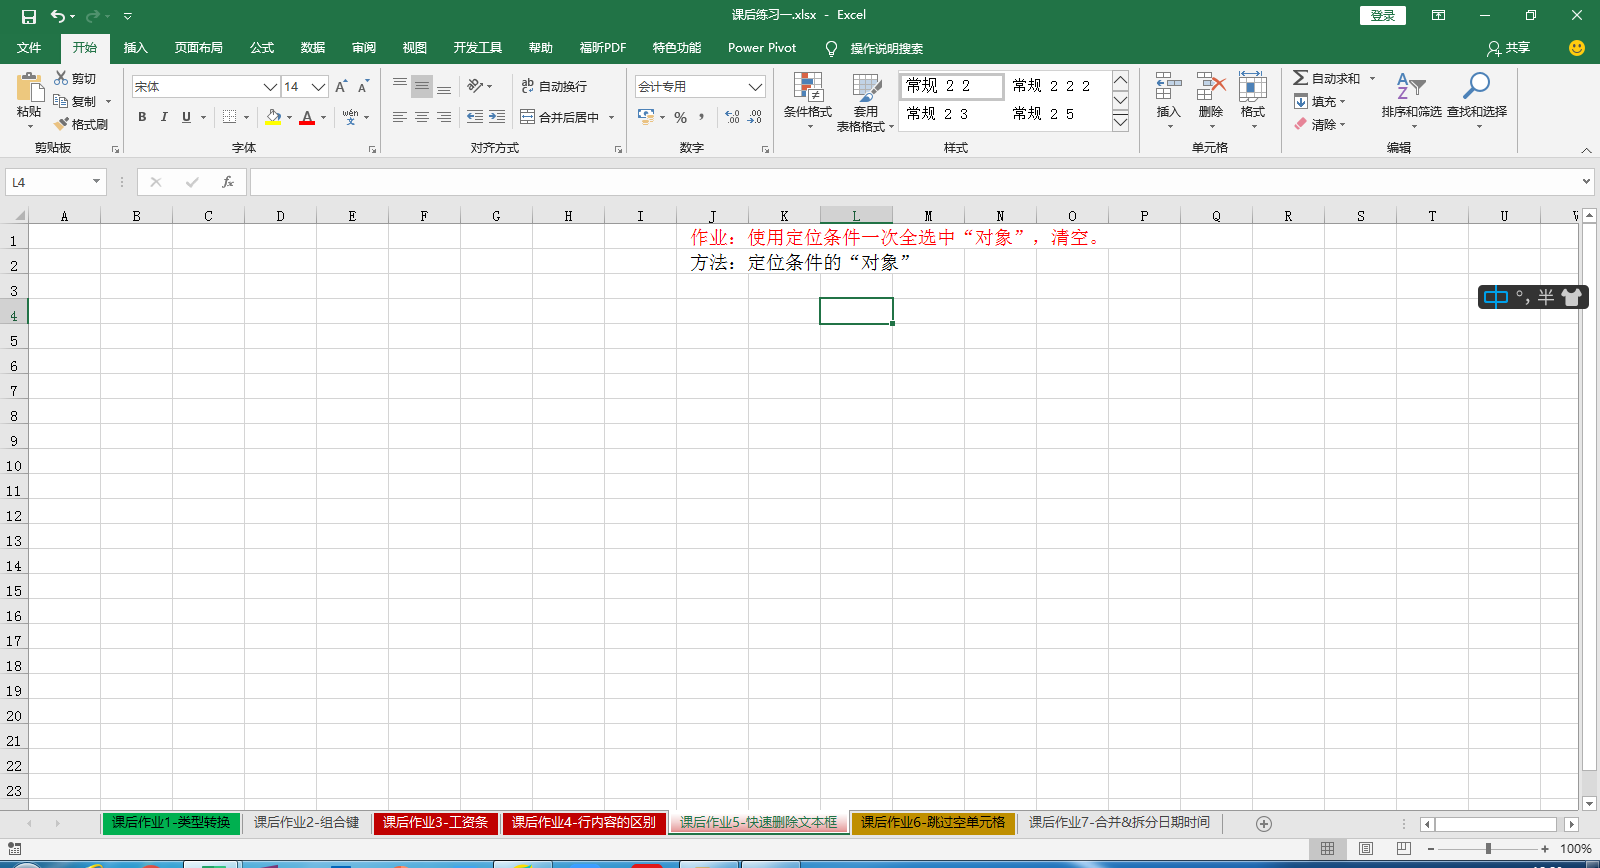Click the 共享 share button

(1508, 48)
